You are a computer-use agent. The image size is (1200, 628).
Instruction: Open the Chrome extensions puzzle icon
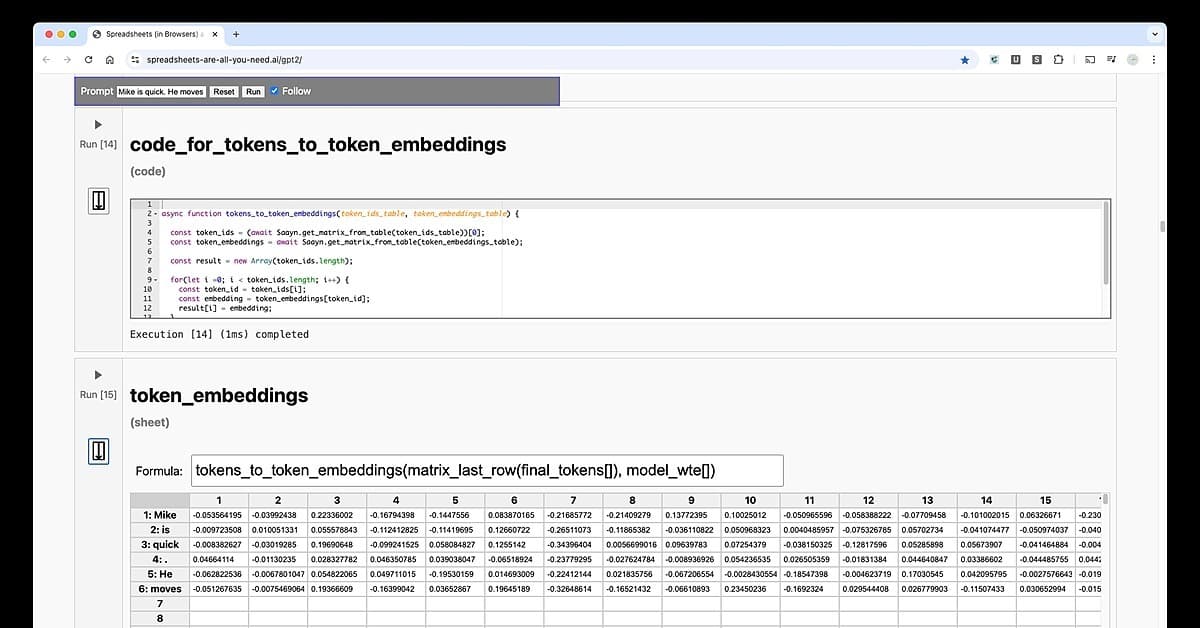[x=1058, y=60]
